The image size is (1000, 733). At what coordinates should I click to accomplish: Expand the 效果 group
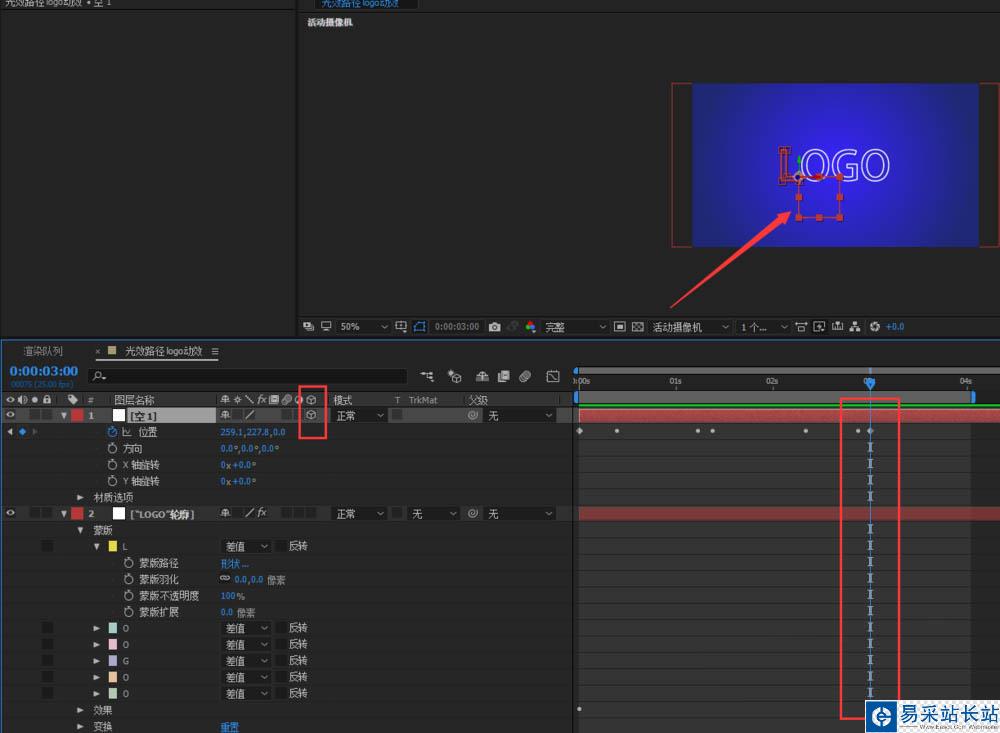[80, 709]
